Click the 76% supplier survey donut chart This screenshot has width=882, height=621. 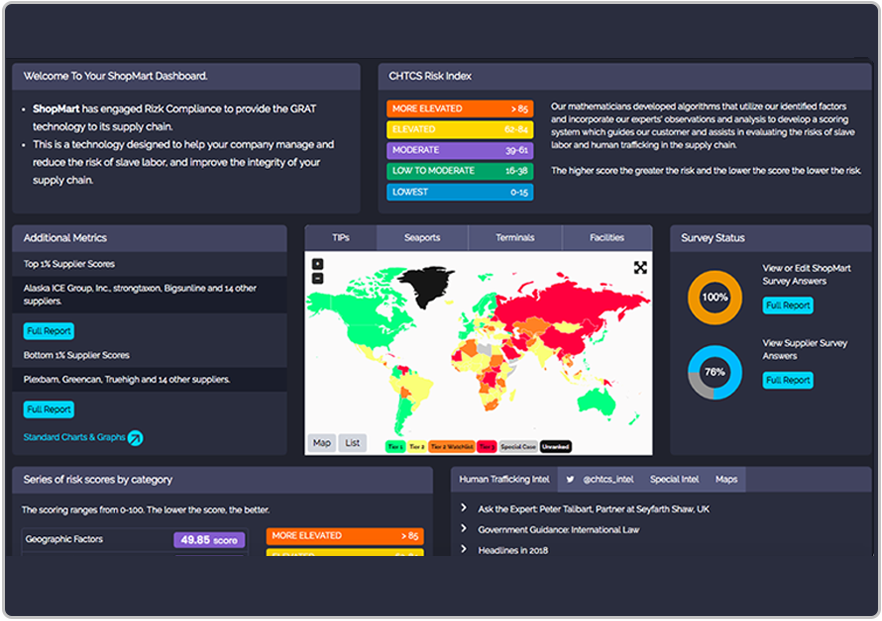tap(714, 372)
